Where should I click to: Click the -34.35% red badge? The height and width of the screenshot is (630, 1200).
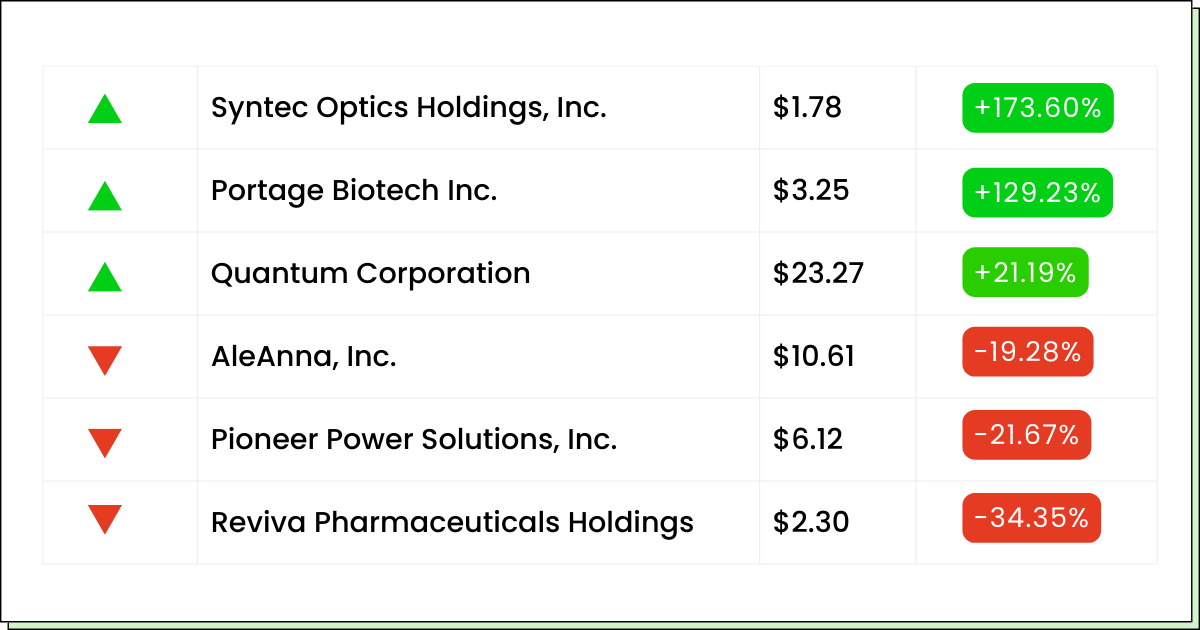pos(1031,518)
